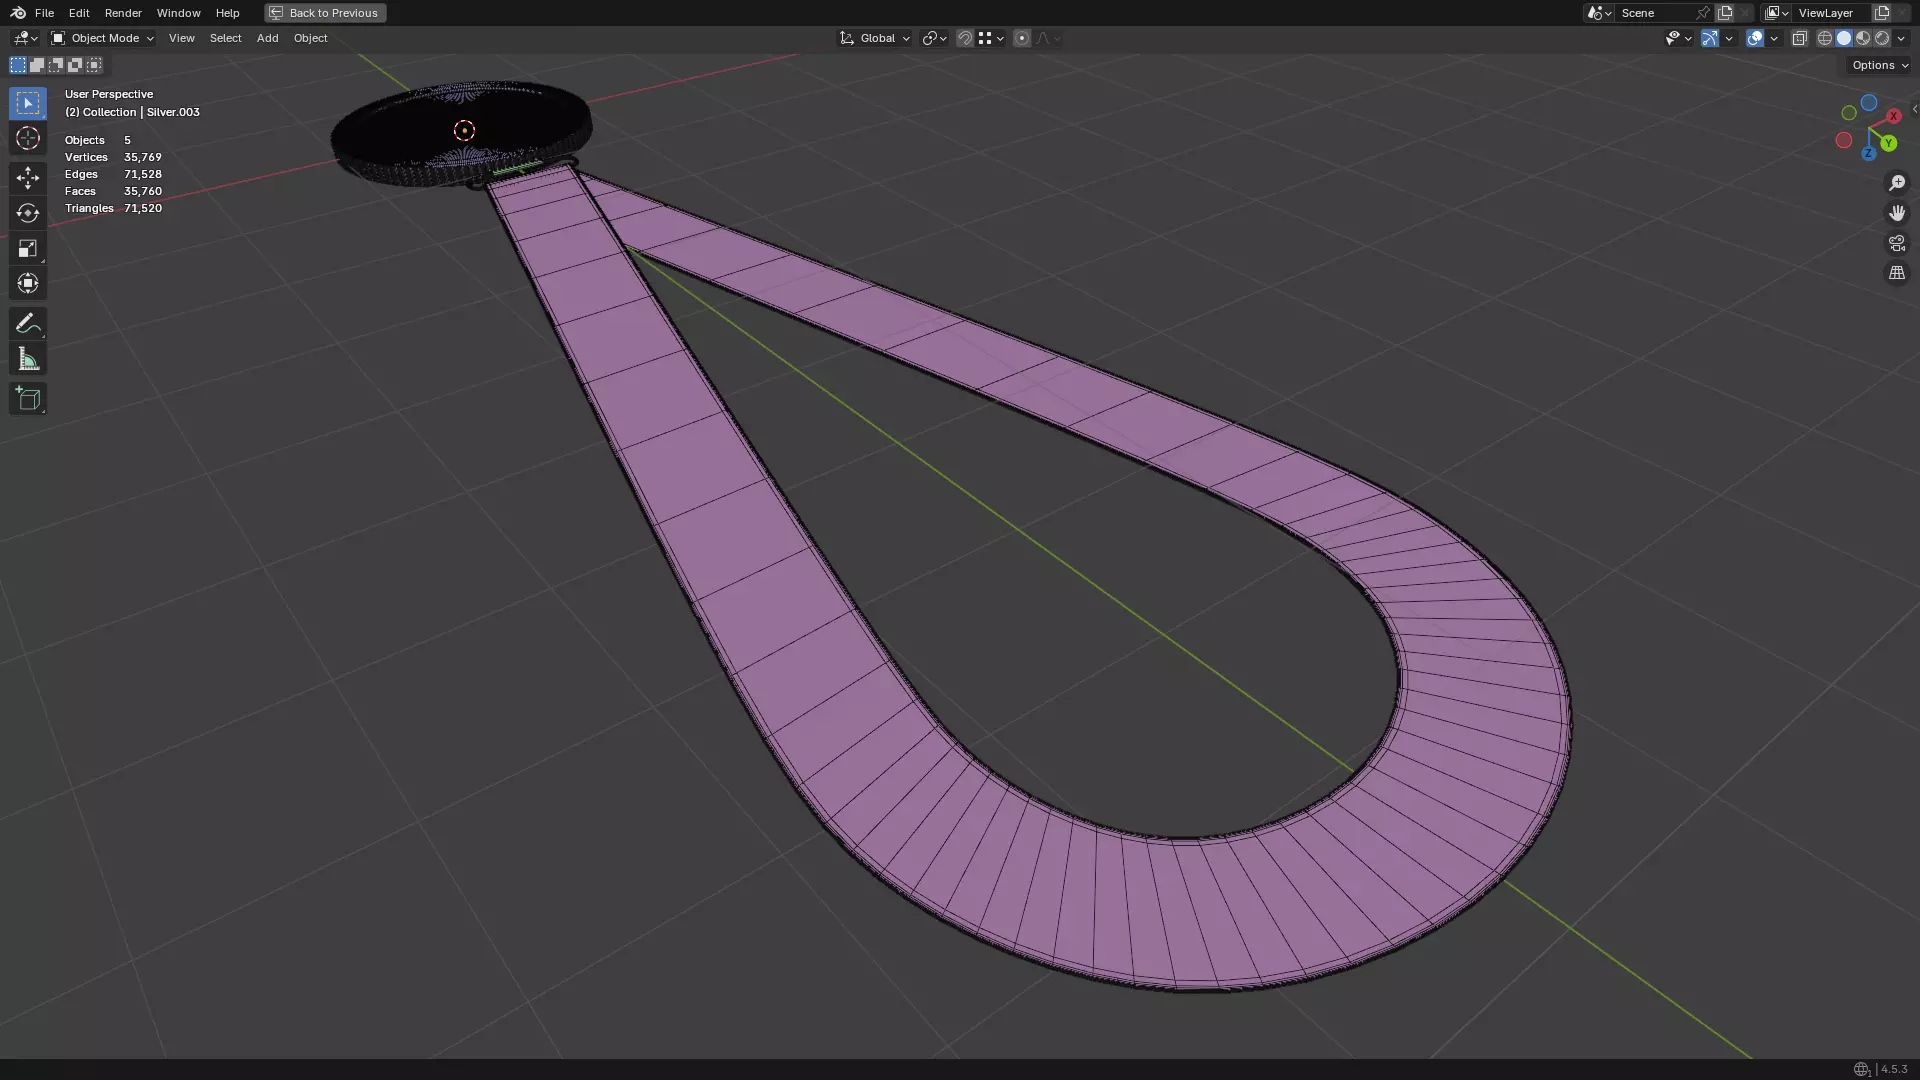Open the Object Mode dropdown
The width and height of the screenshot is (1920, 1080).
pyautogui.click(x=103, y=38)
